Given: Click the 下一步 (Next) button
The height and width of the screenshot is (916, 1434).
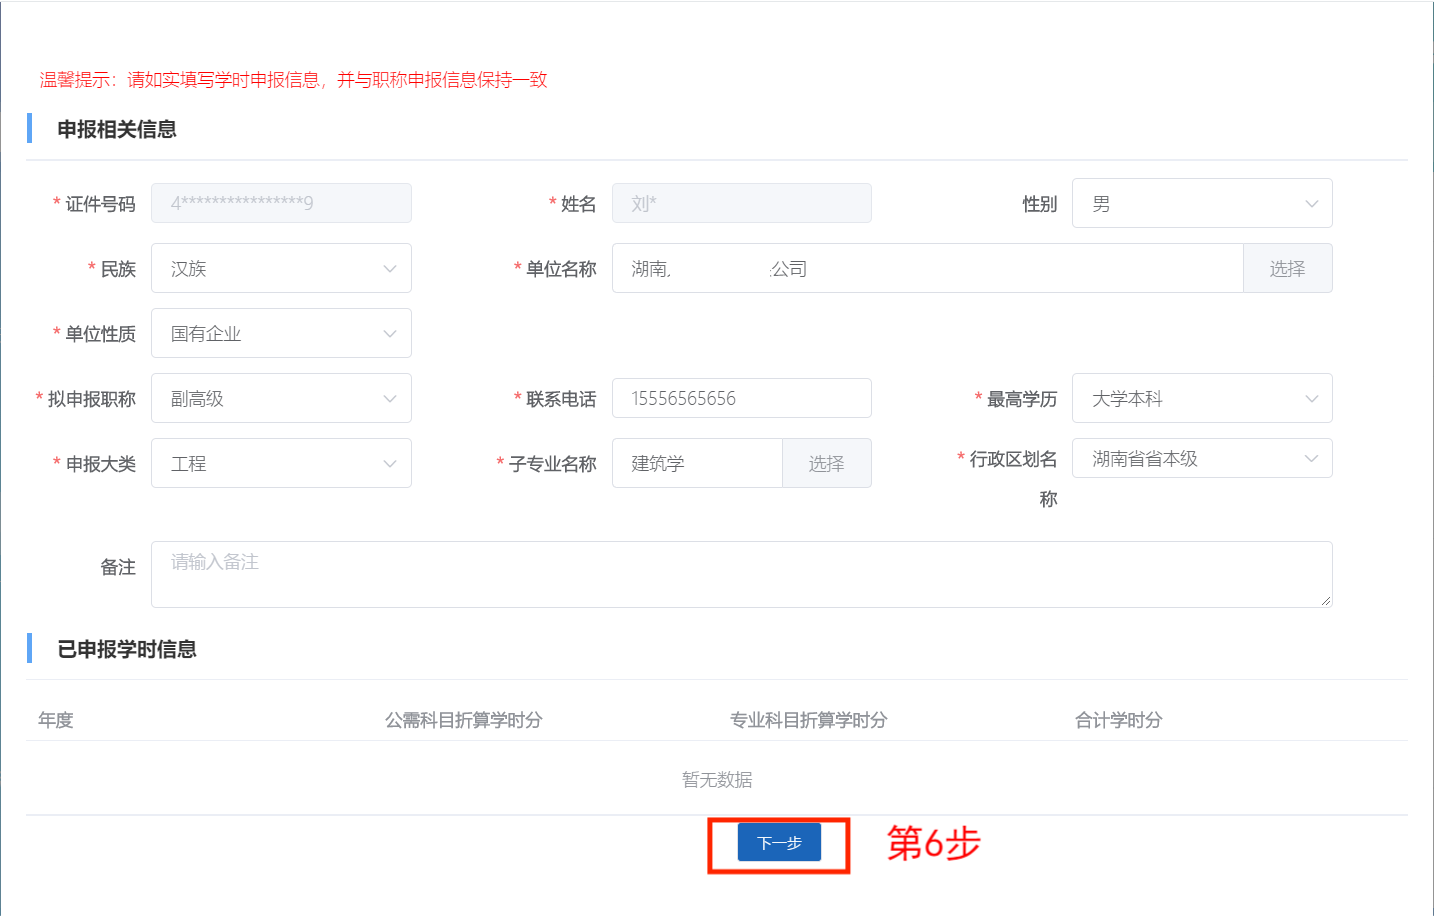Looking at the screenshot, I should click(x=779, y=843).
